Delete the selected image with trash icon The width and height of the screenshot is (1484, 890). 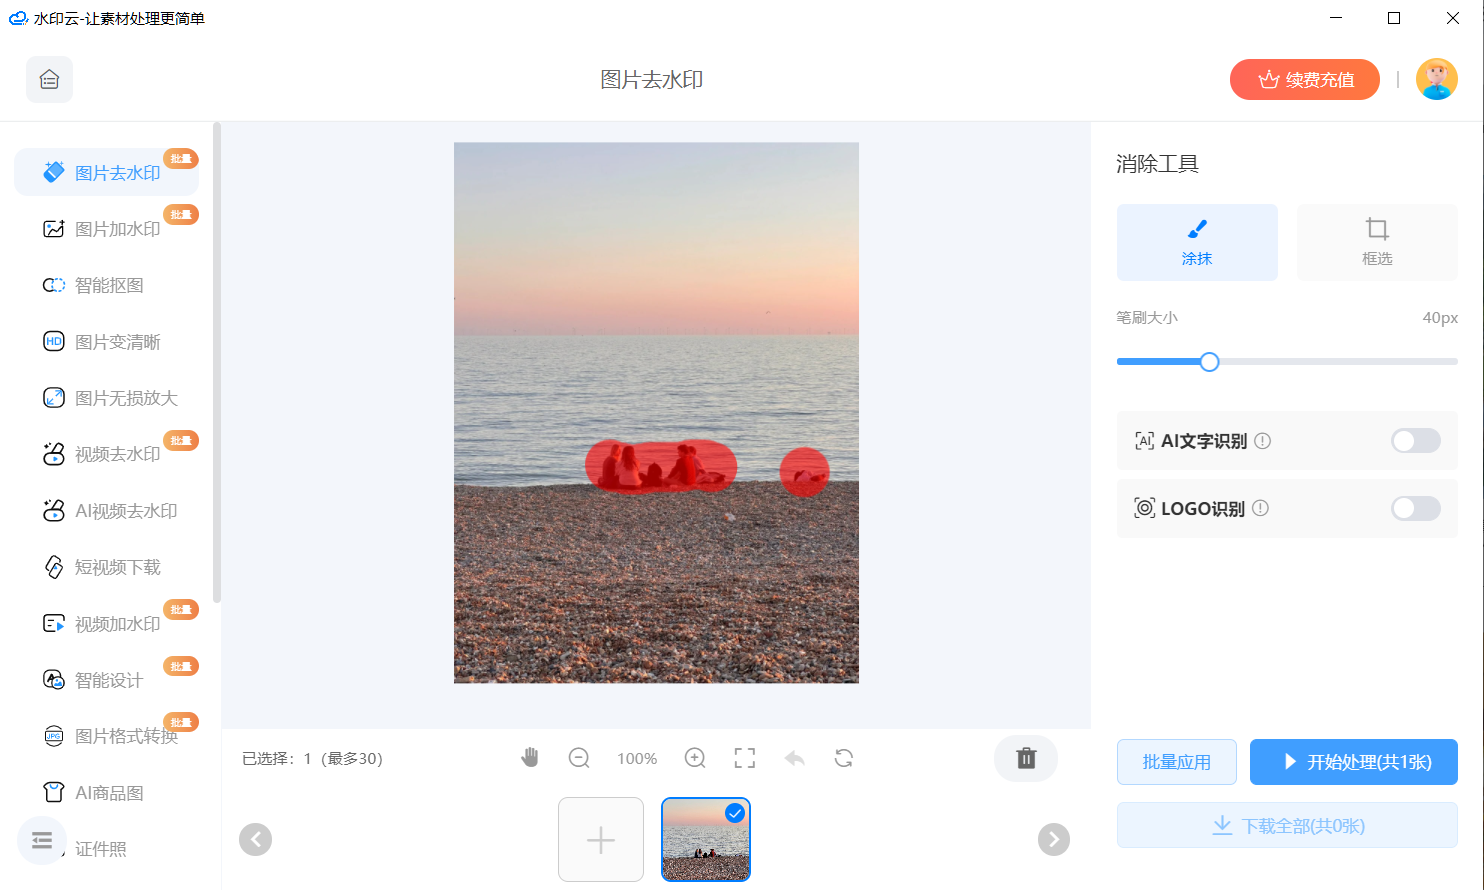point(1026,758)
